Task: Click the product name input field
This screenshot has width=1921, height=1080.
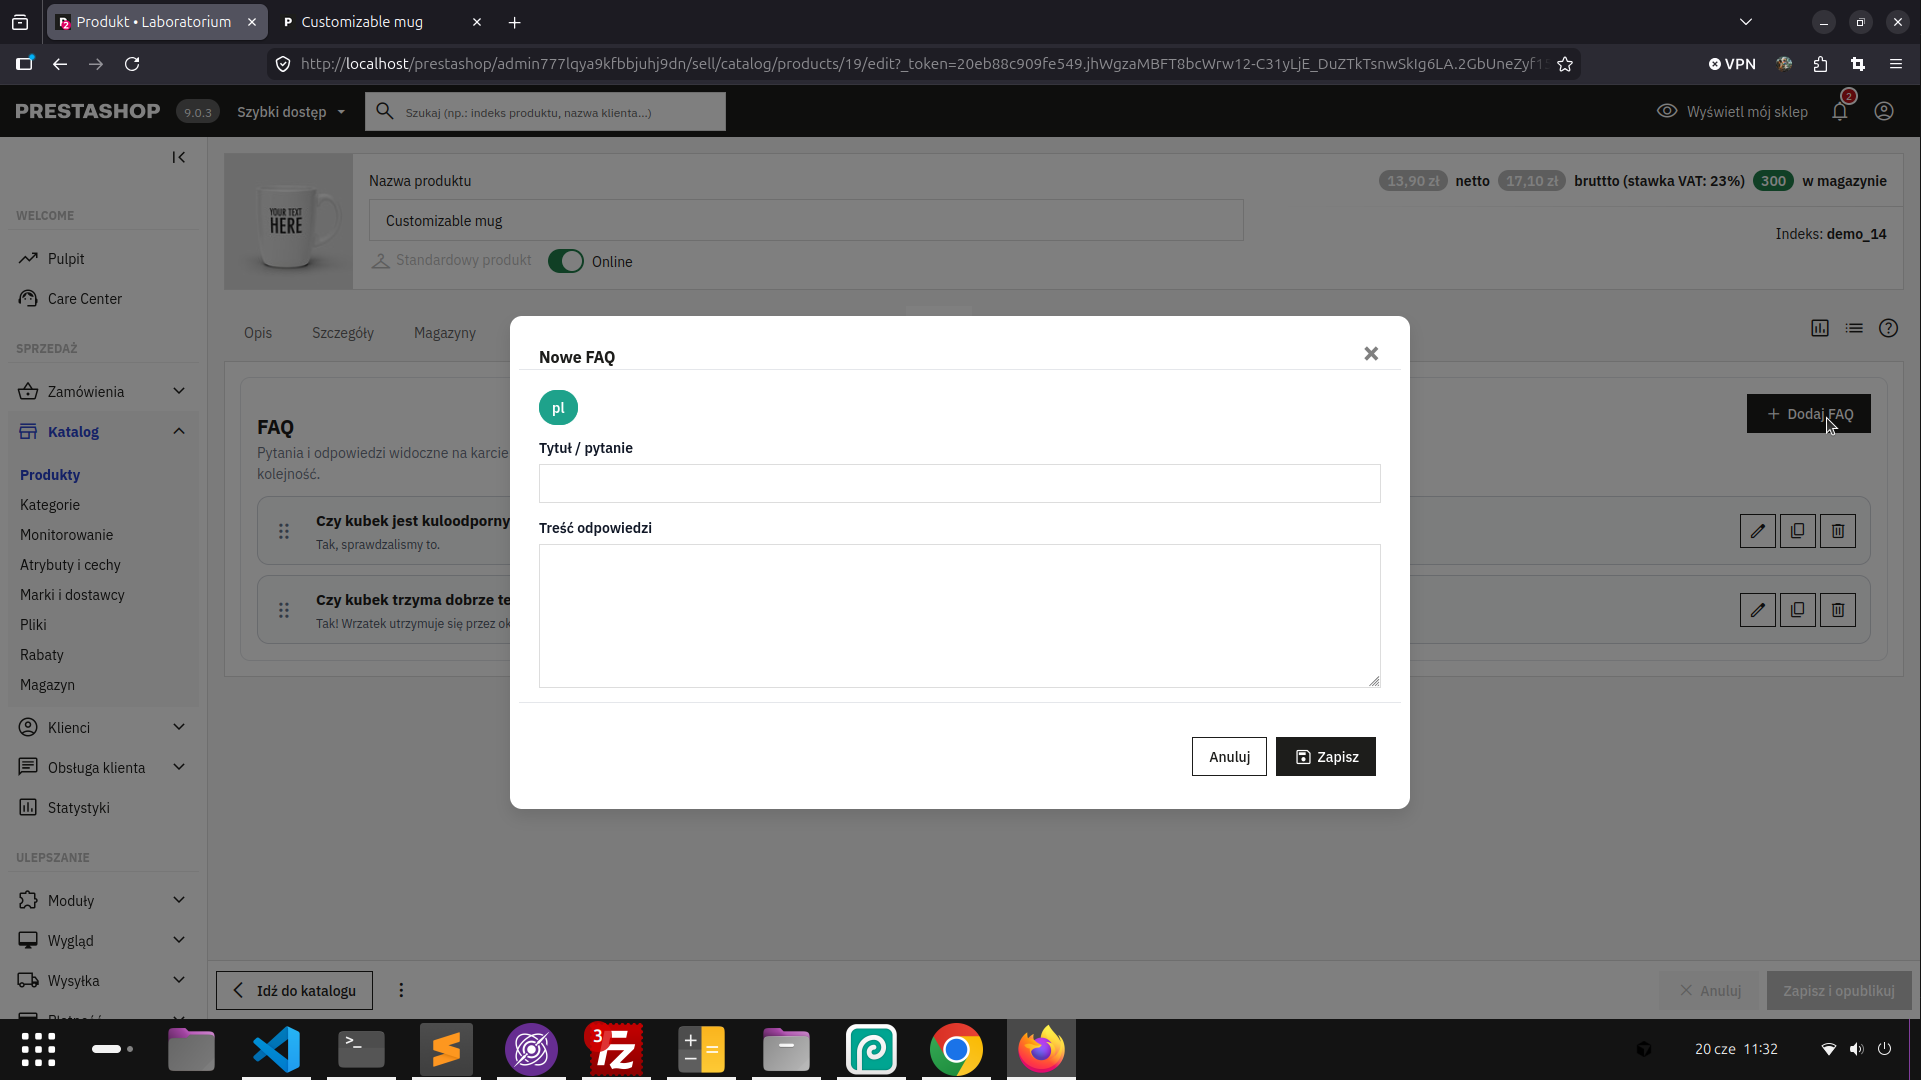Action: click(x=806, y=221)
